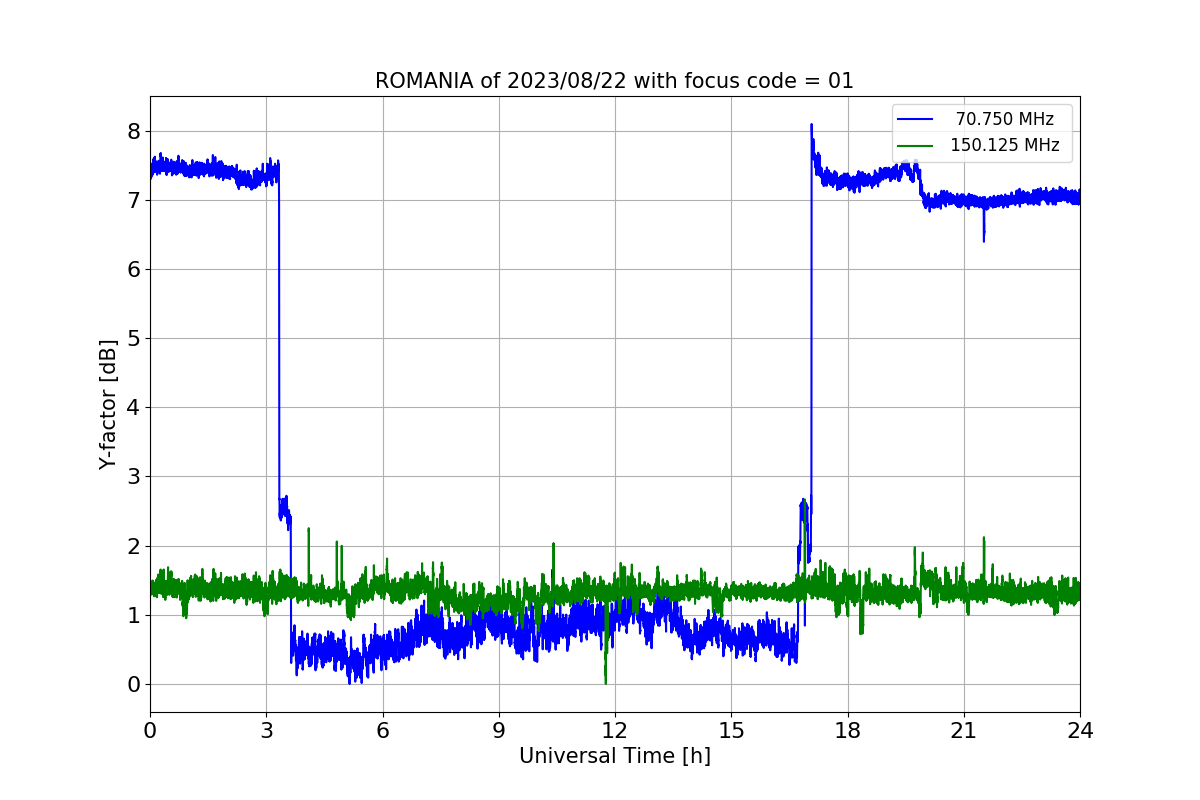Click the 'Y-factor [dB]' axis label
1200x800 pixels.
click(108, 404)
